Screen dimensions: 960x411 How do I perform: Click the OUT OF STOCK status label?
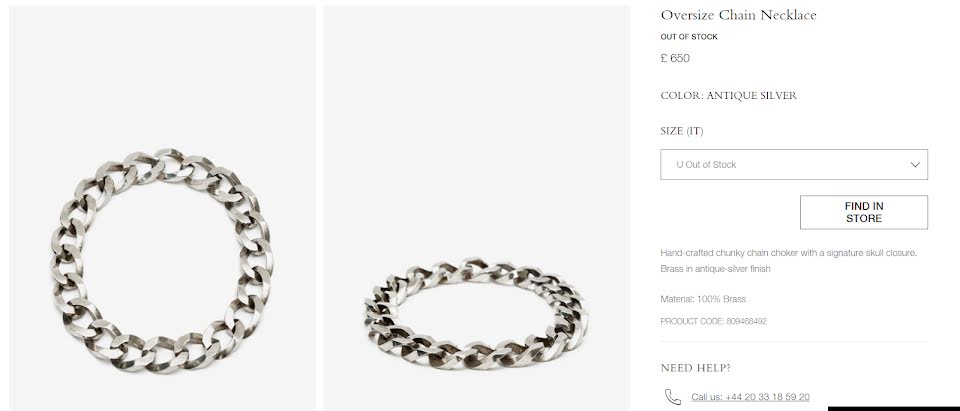coord(689,37)
